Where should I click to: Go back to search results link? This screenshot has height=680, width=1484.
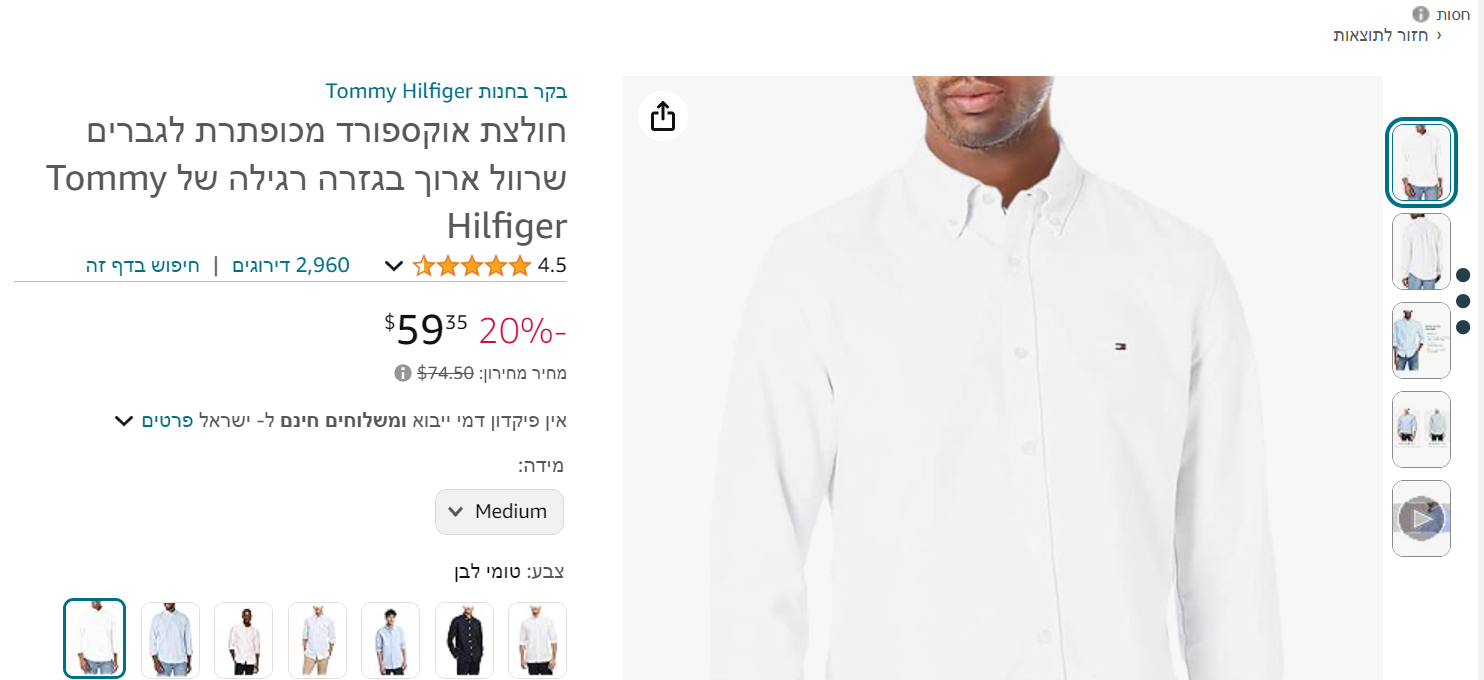pyautogui.click(x=1387, y=35)
